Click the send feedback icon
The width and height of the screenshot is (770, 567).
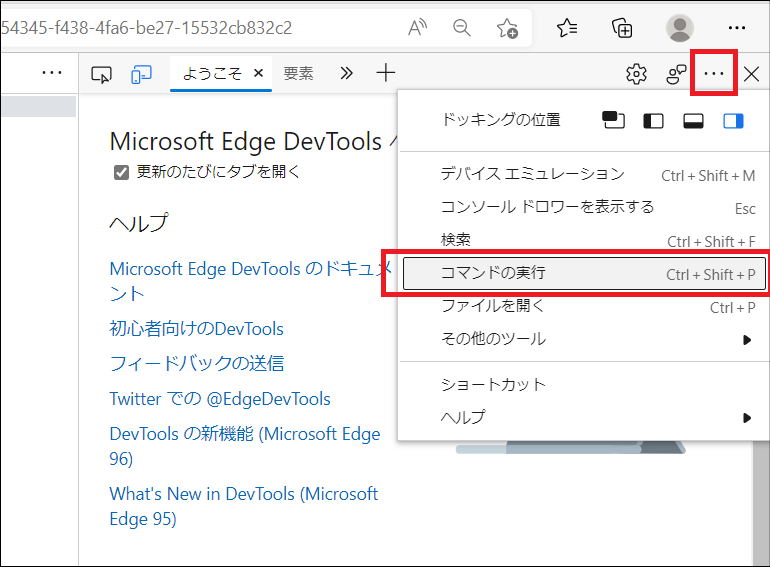(x=676, y=74)
